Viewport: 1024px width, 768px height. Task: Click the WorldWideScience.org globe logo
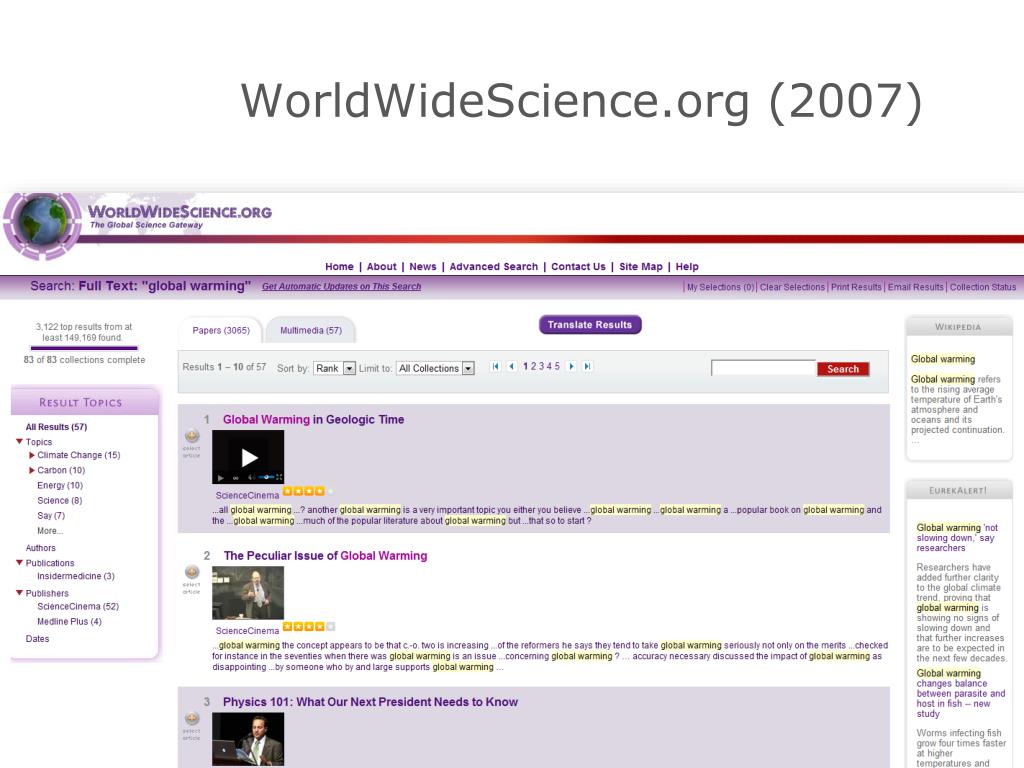pos(42,226)
